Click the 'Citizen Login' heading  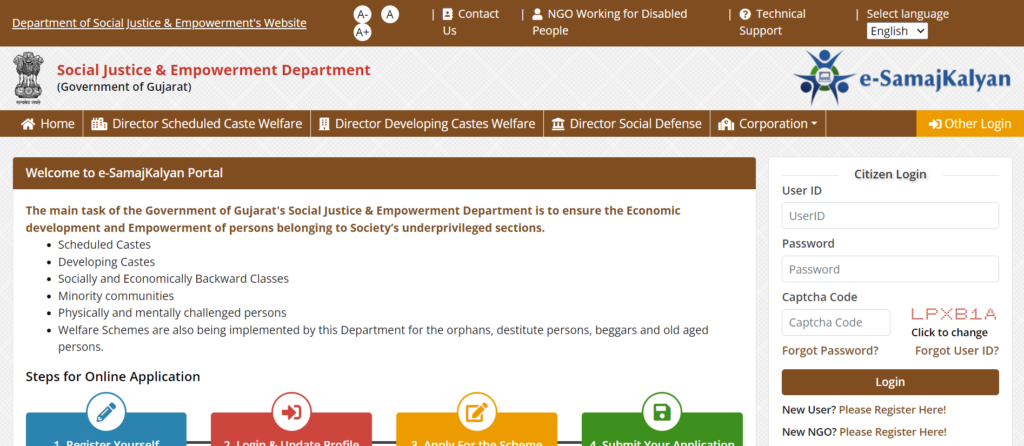(x=890, y=174)
